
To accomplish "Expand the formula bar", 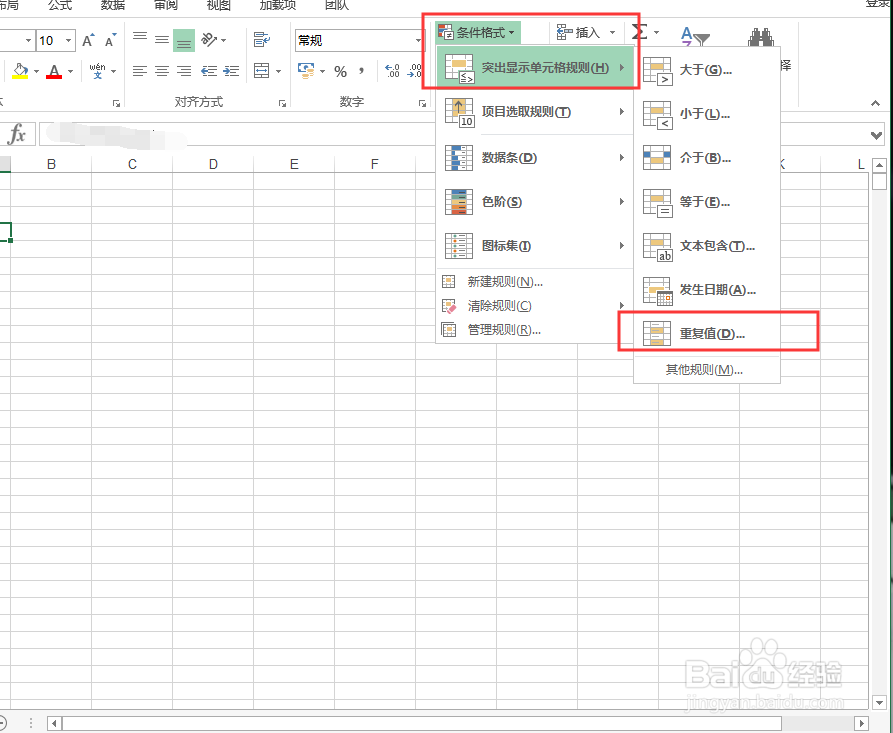I will tap(876, 135).
